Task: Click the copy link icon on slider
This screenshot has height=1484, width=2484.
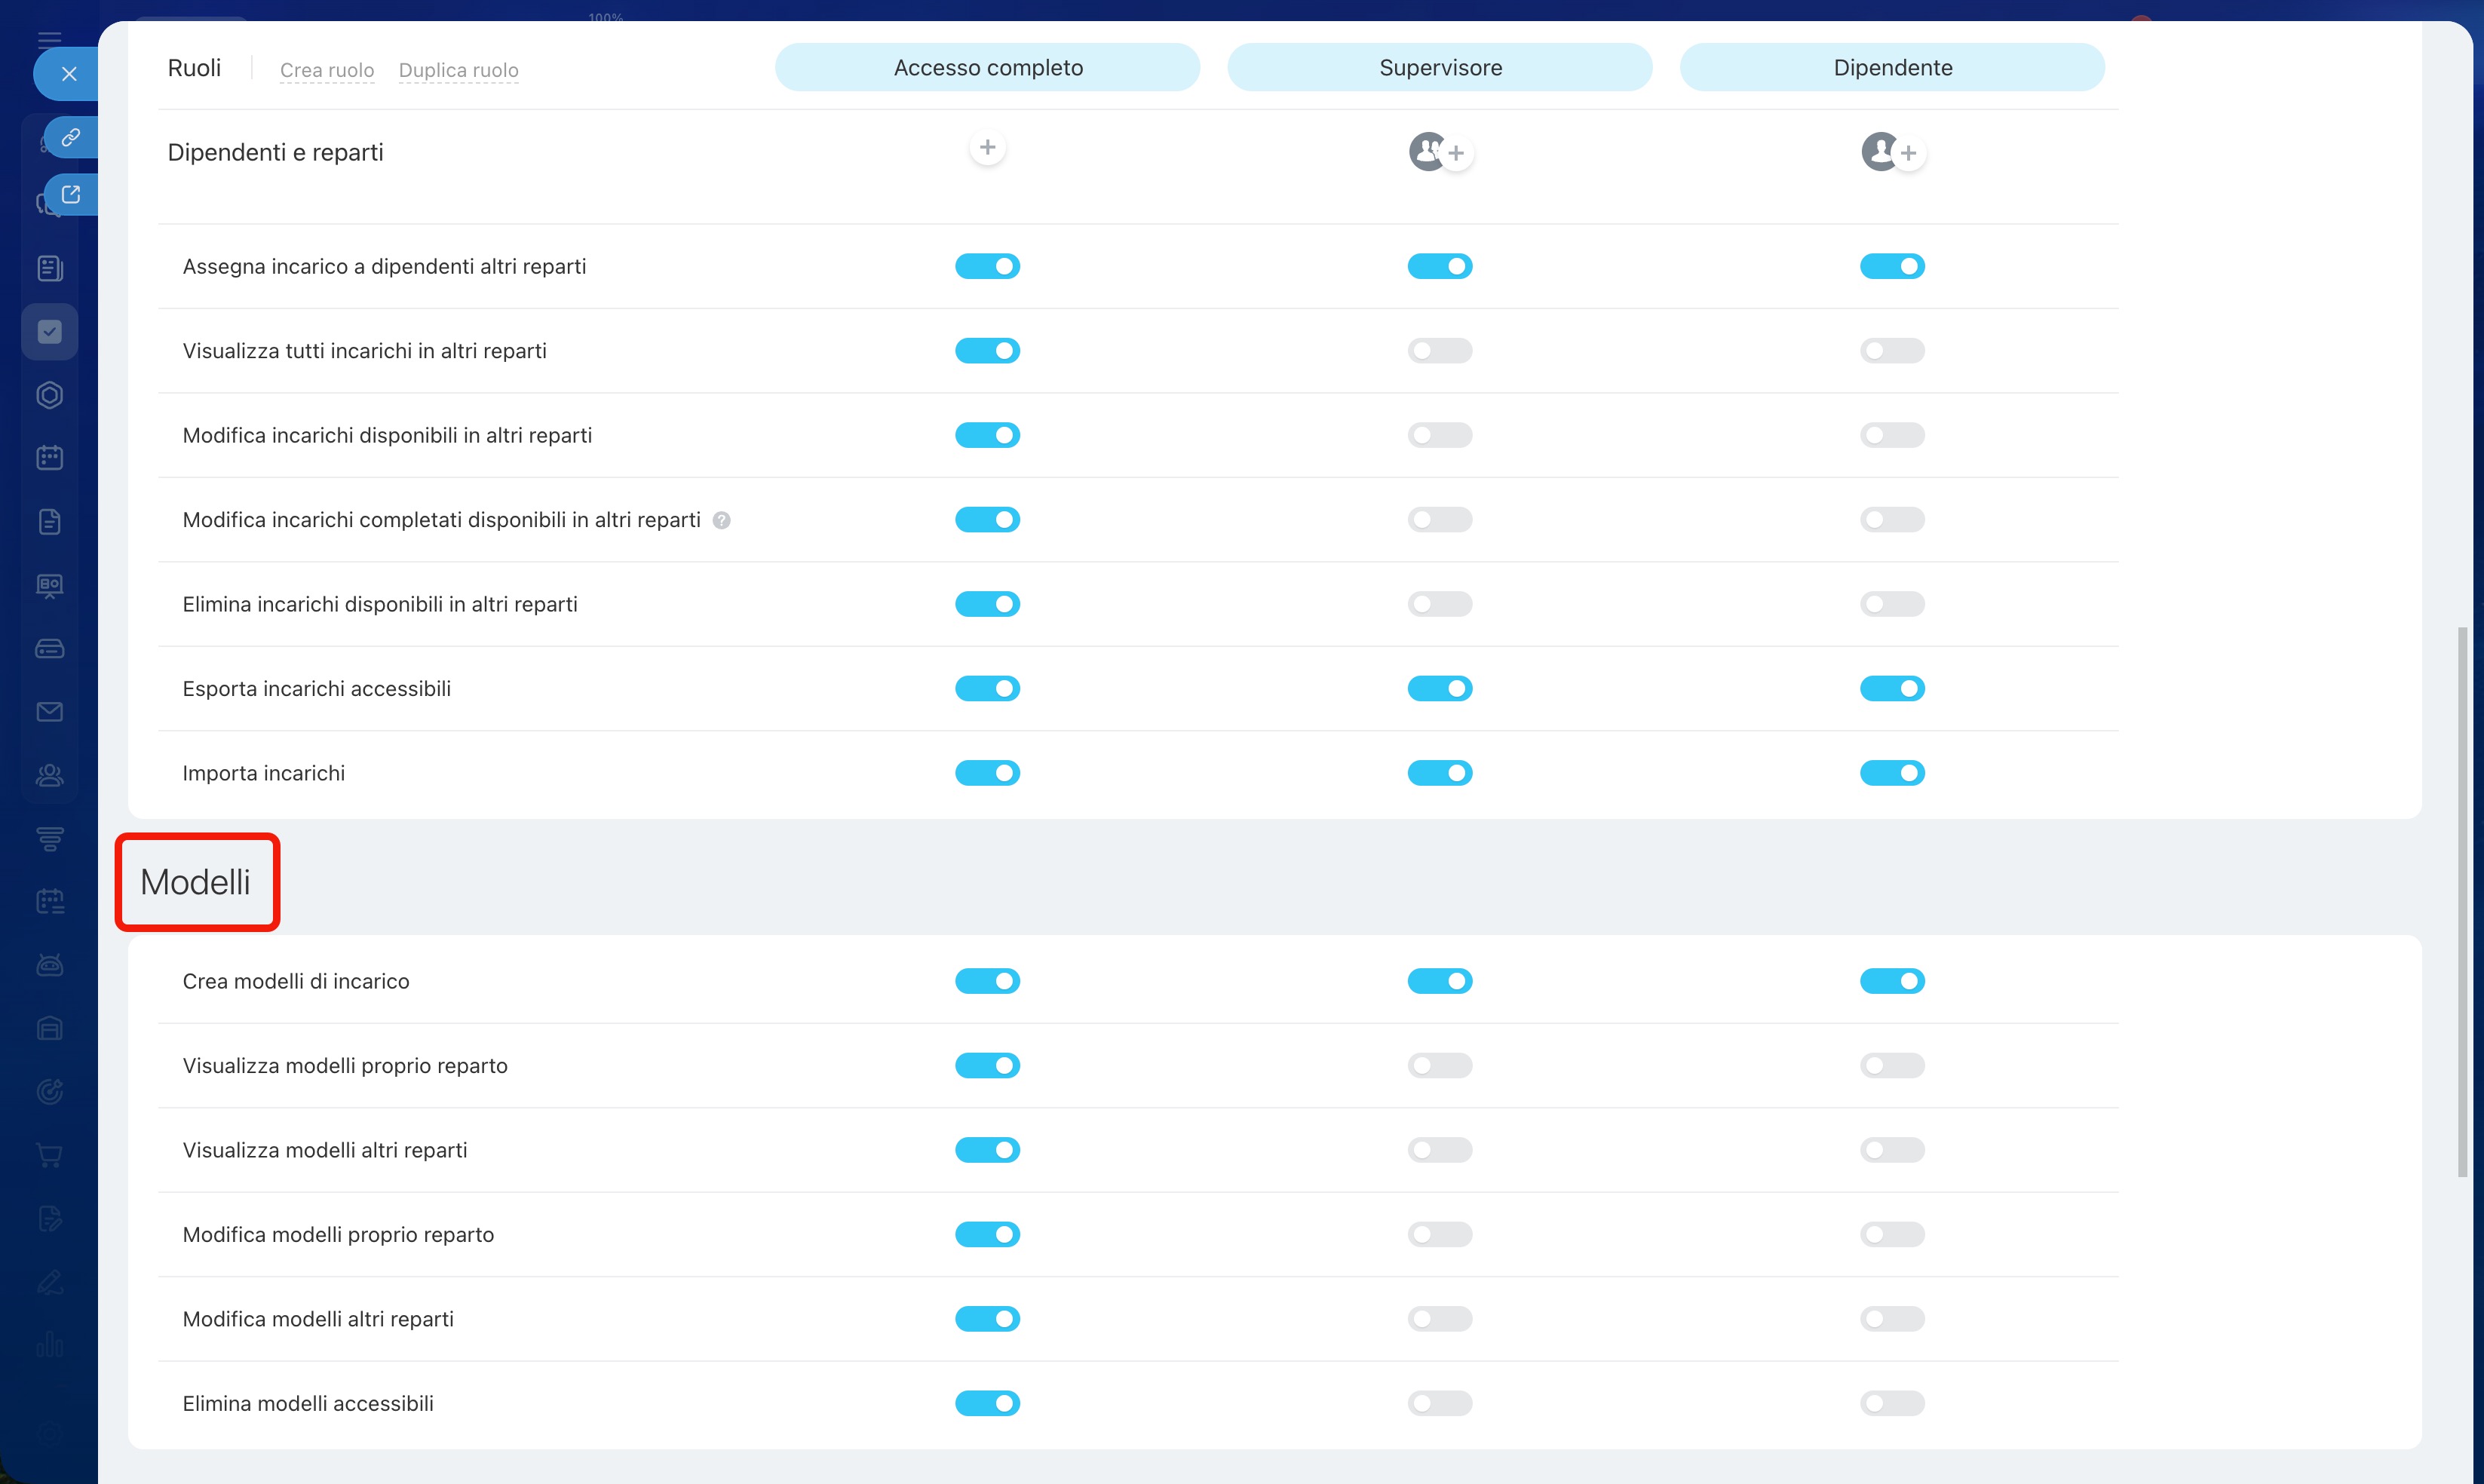Action: coord(70,137)
